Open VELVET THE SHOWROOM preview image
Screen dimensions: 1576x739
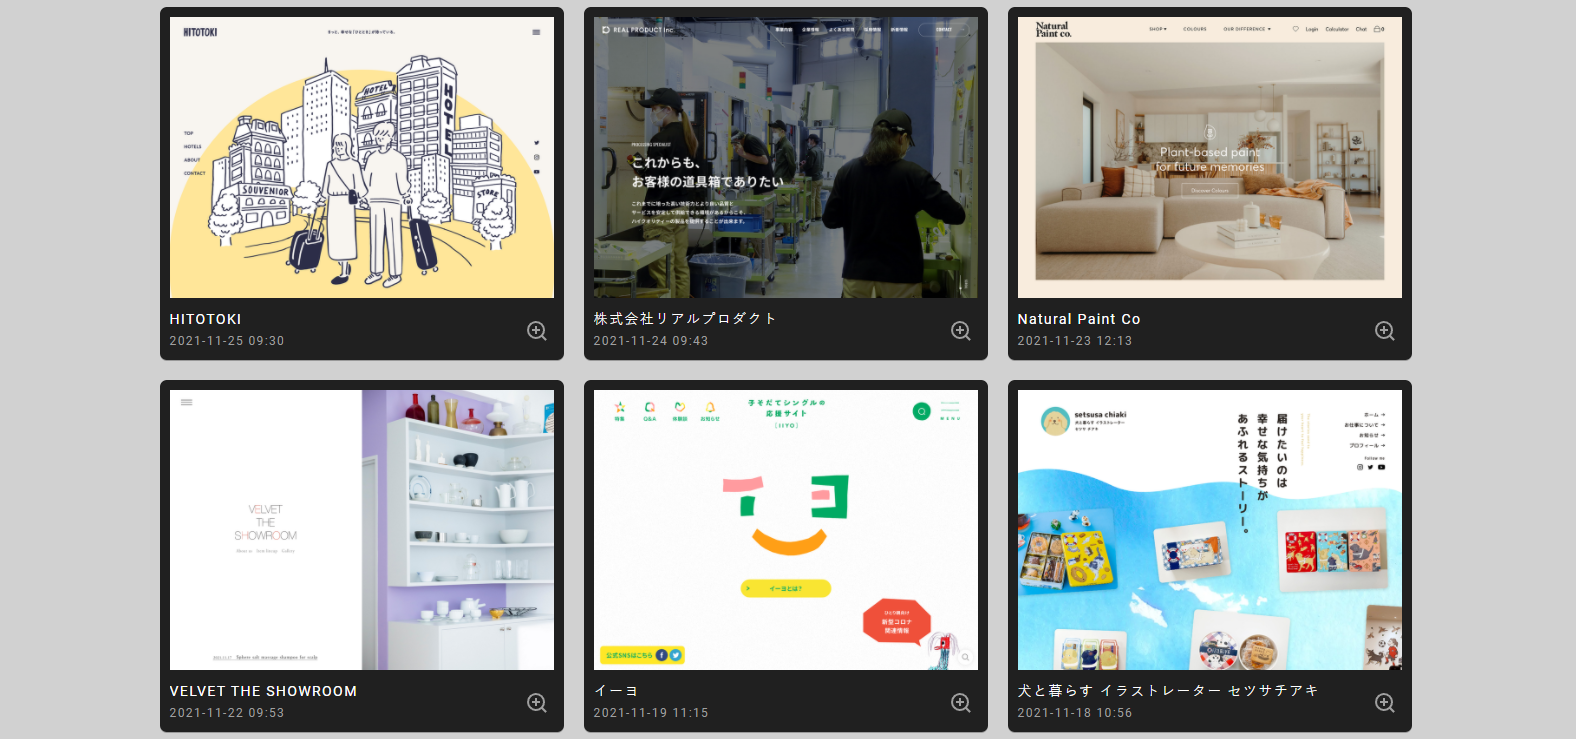click(x=362, y=530)
